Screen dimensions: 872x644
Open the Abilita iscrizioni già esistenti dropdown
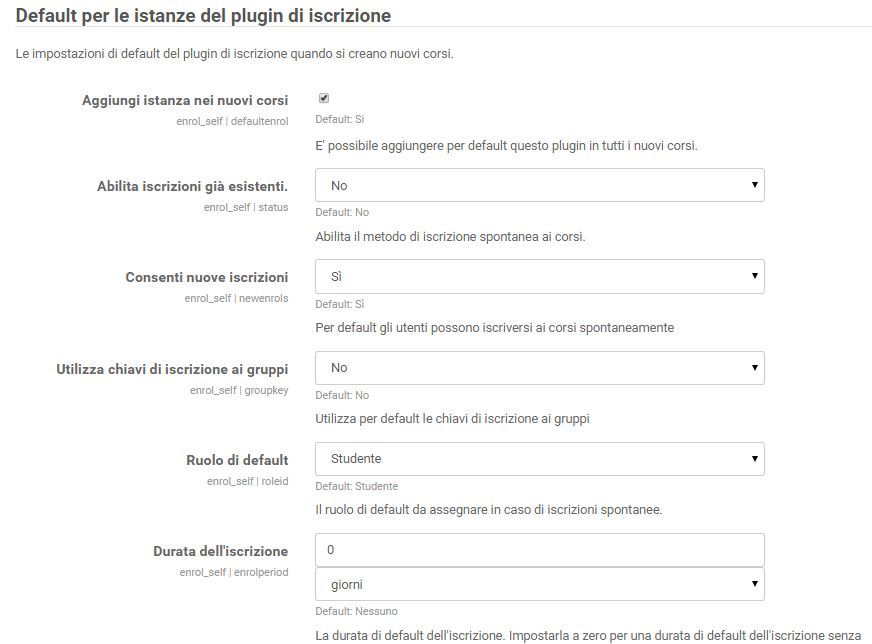coord(539,185)
